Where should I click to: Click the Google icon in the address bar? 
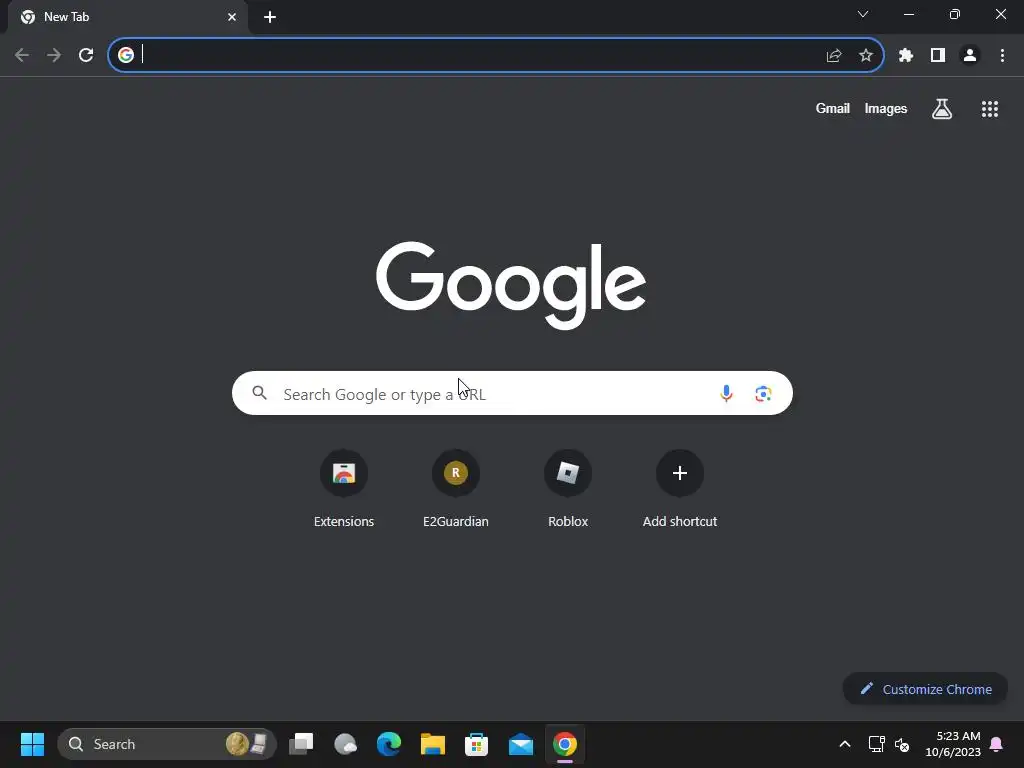tap(126, 55)
